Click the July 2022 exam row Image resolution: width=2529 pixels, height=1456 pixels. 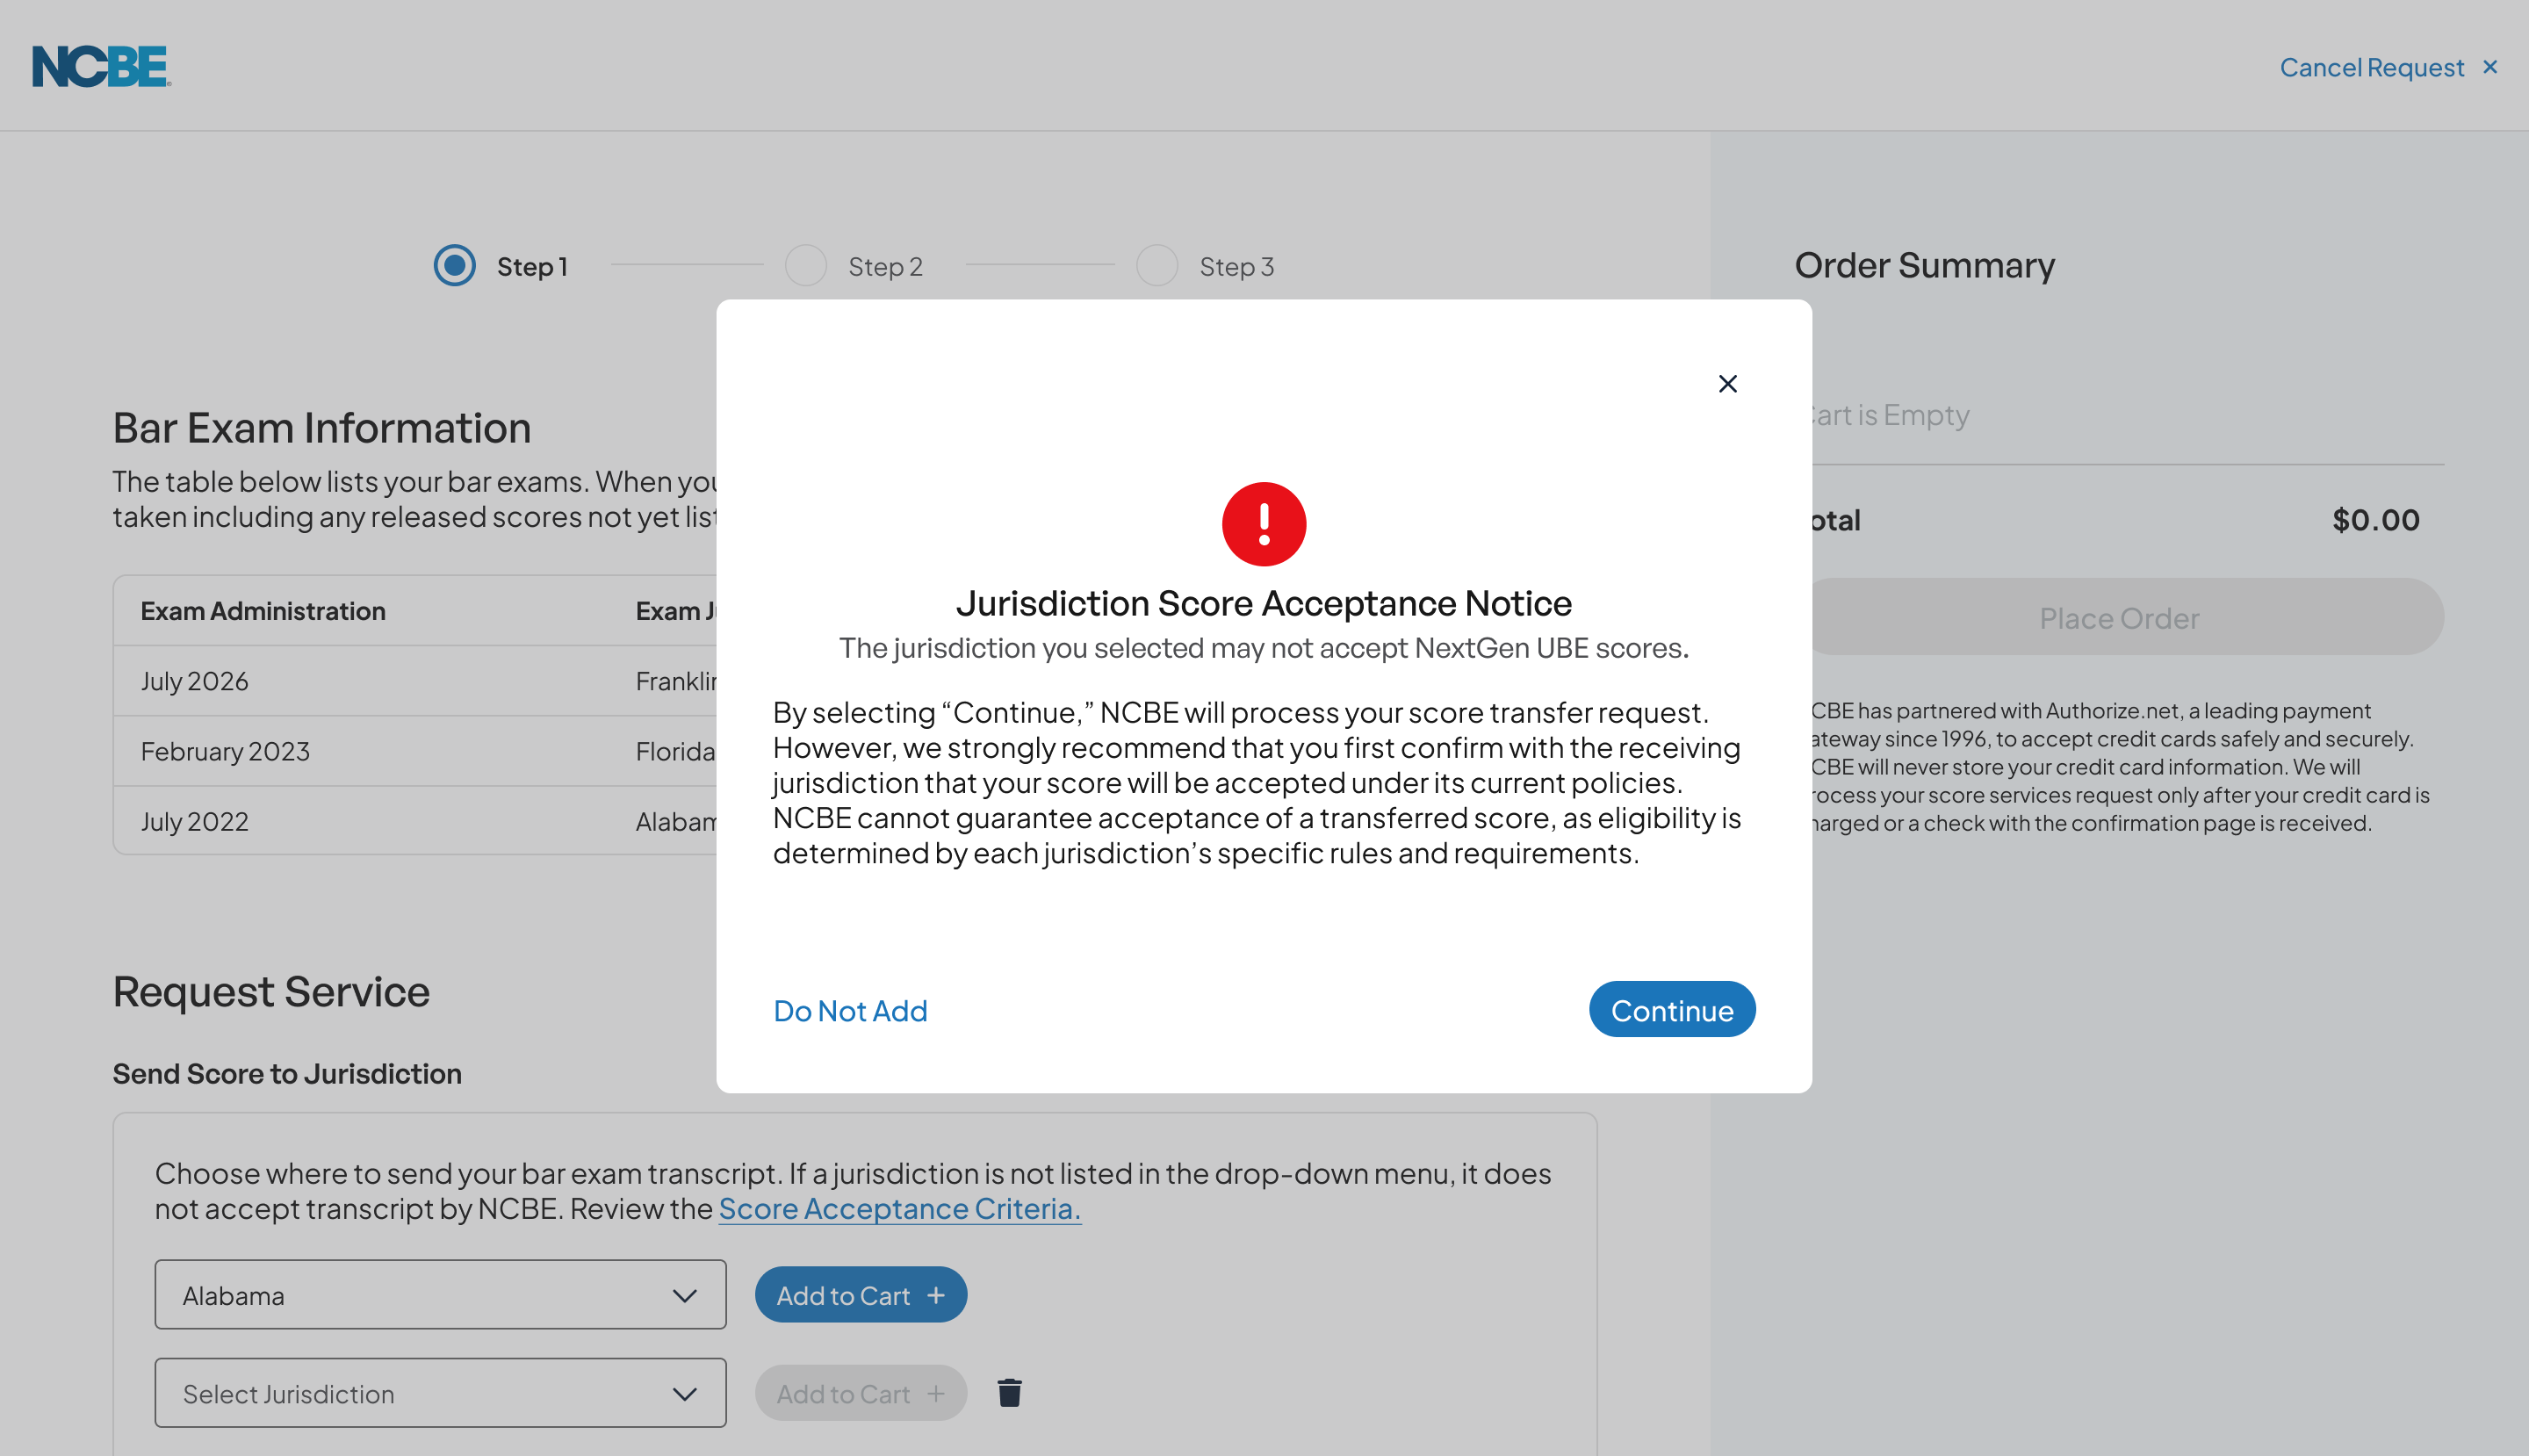click(x=415, y=821)
